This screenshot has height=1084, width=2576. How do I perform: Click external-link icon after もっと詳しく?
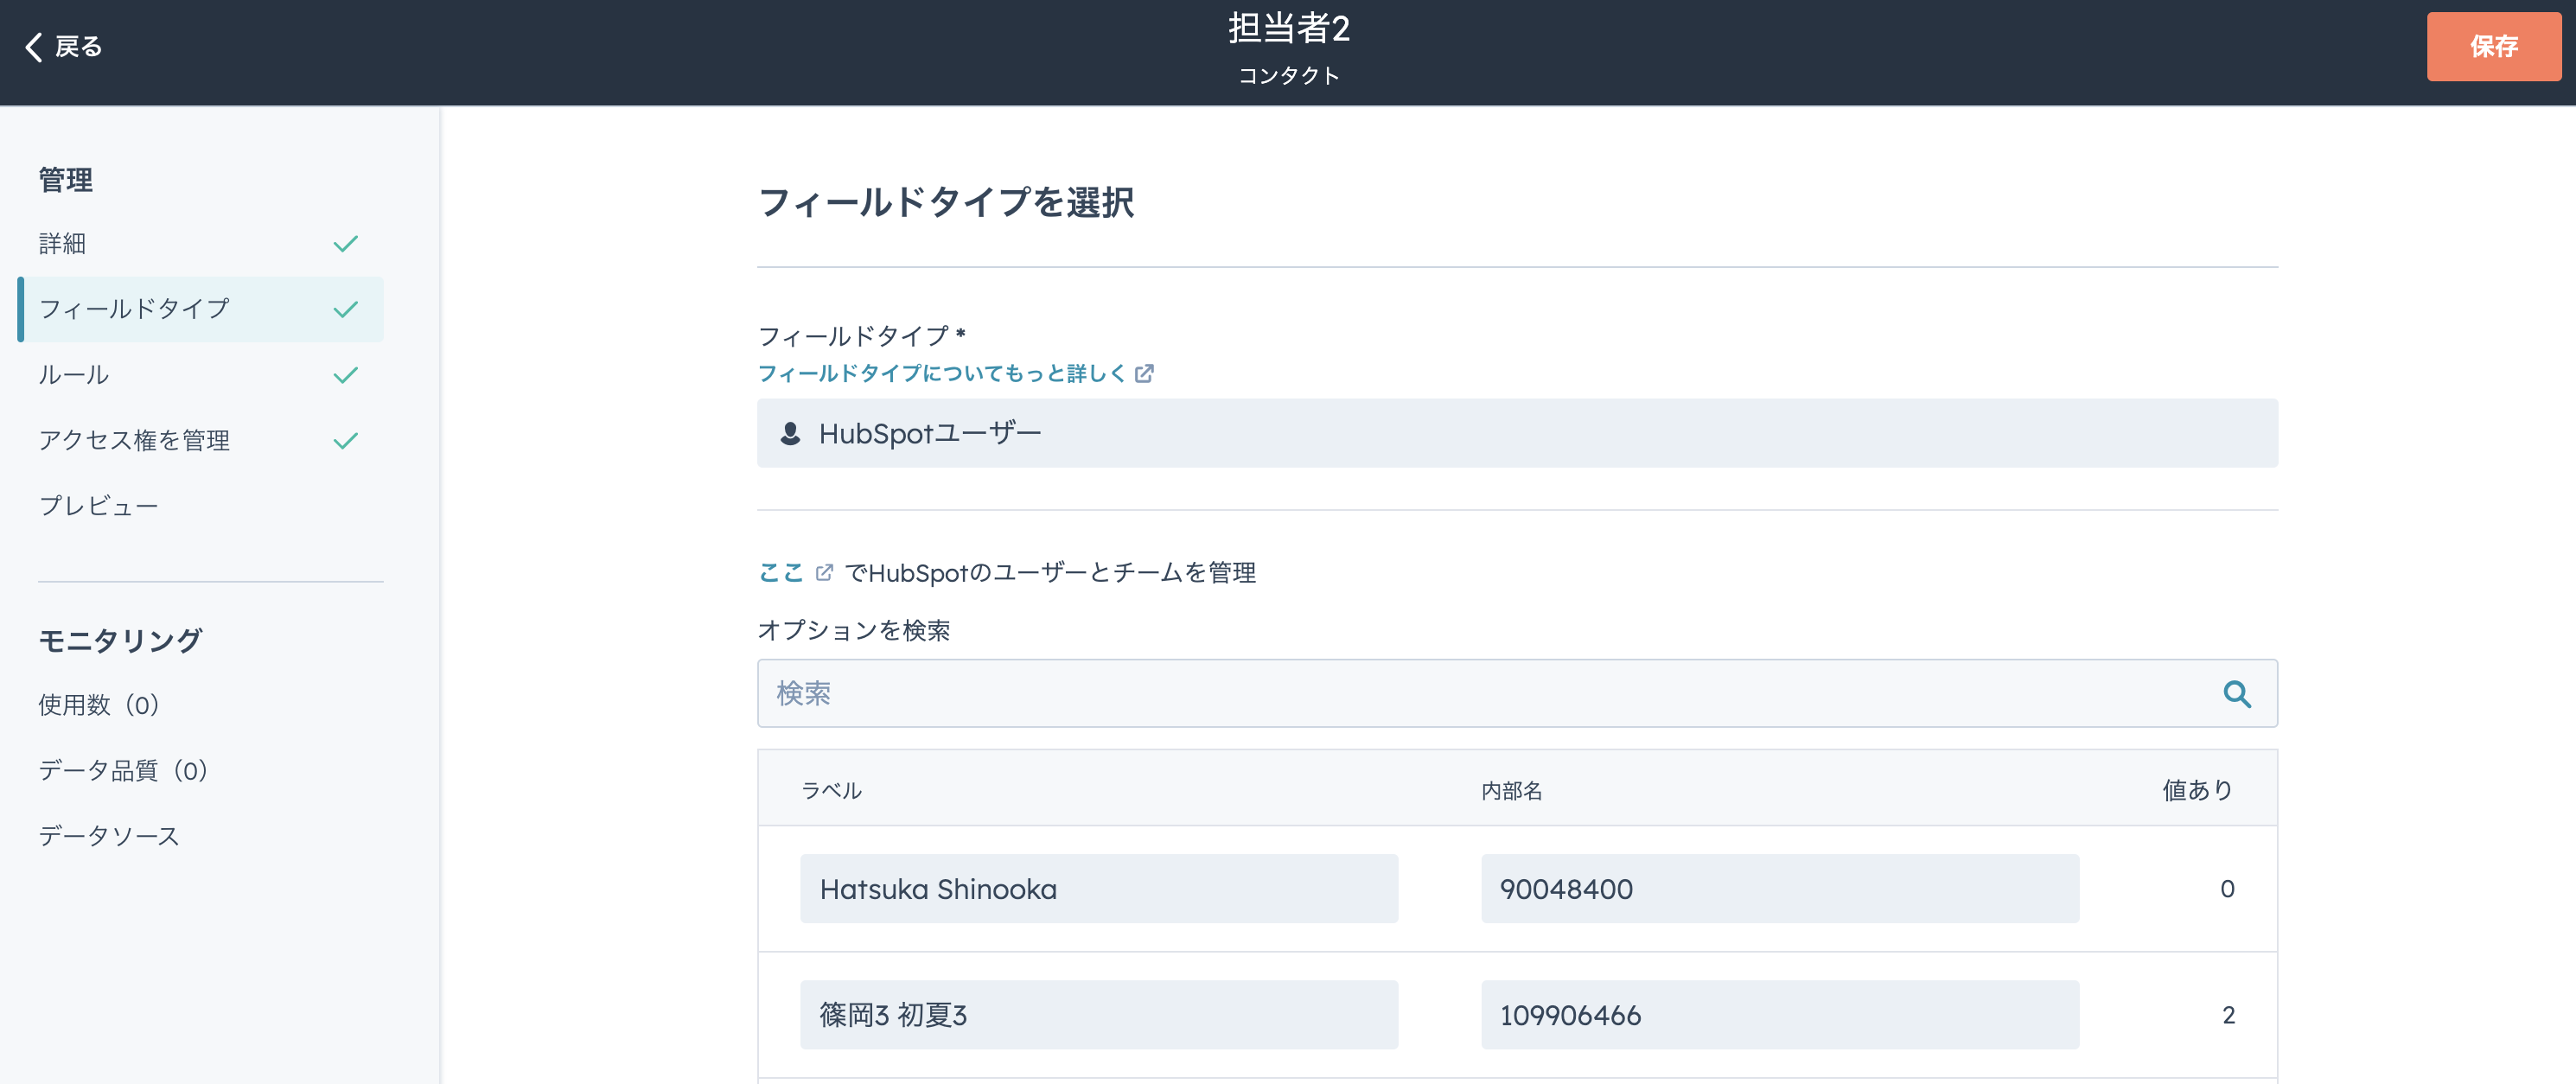(1144, 373)
